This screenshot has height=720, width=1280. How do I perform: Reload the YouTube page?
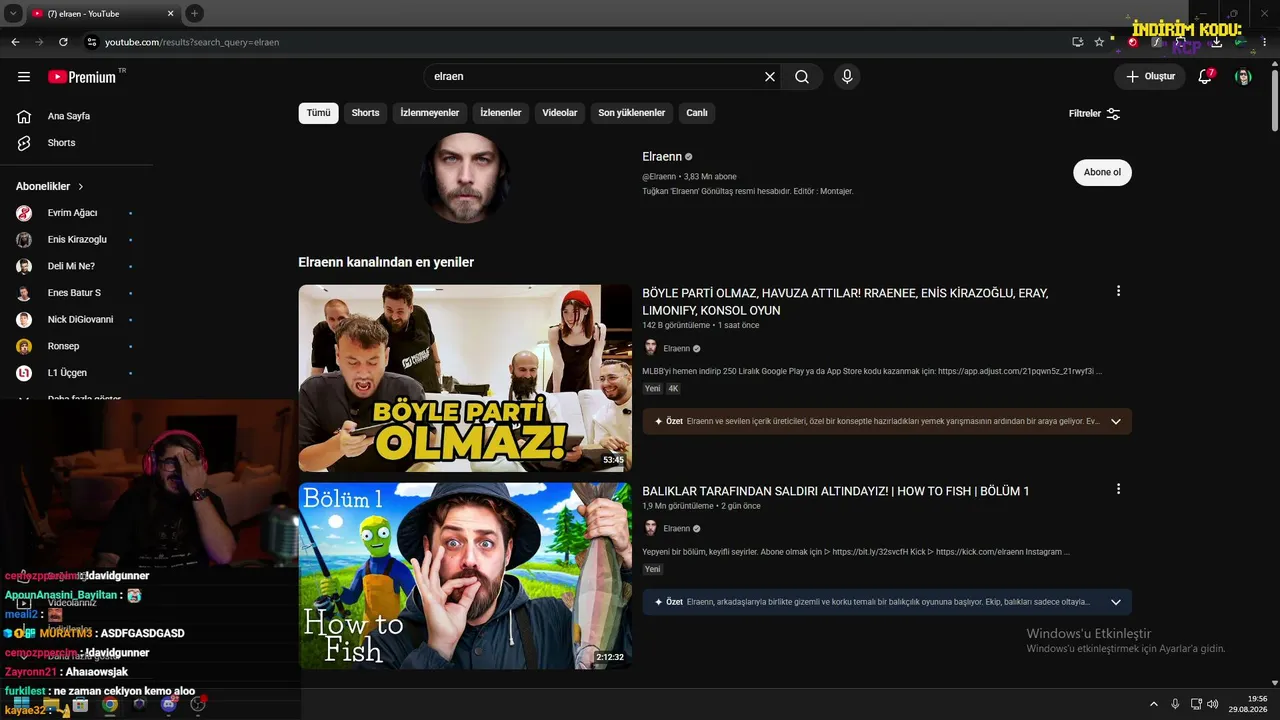tap(63, 42)
